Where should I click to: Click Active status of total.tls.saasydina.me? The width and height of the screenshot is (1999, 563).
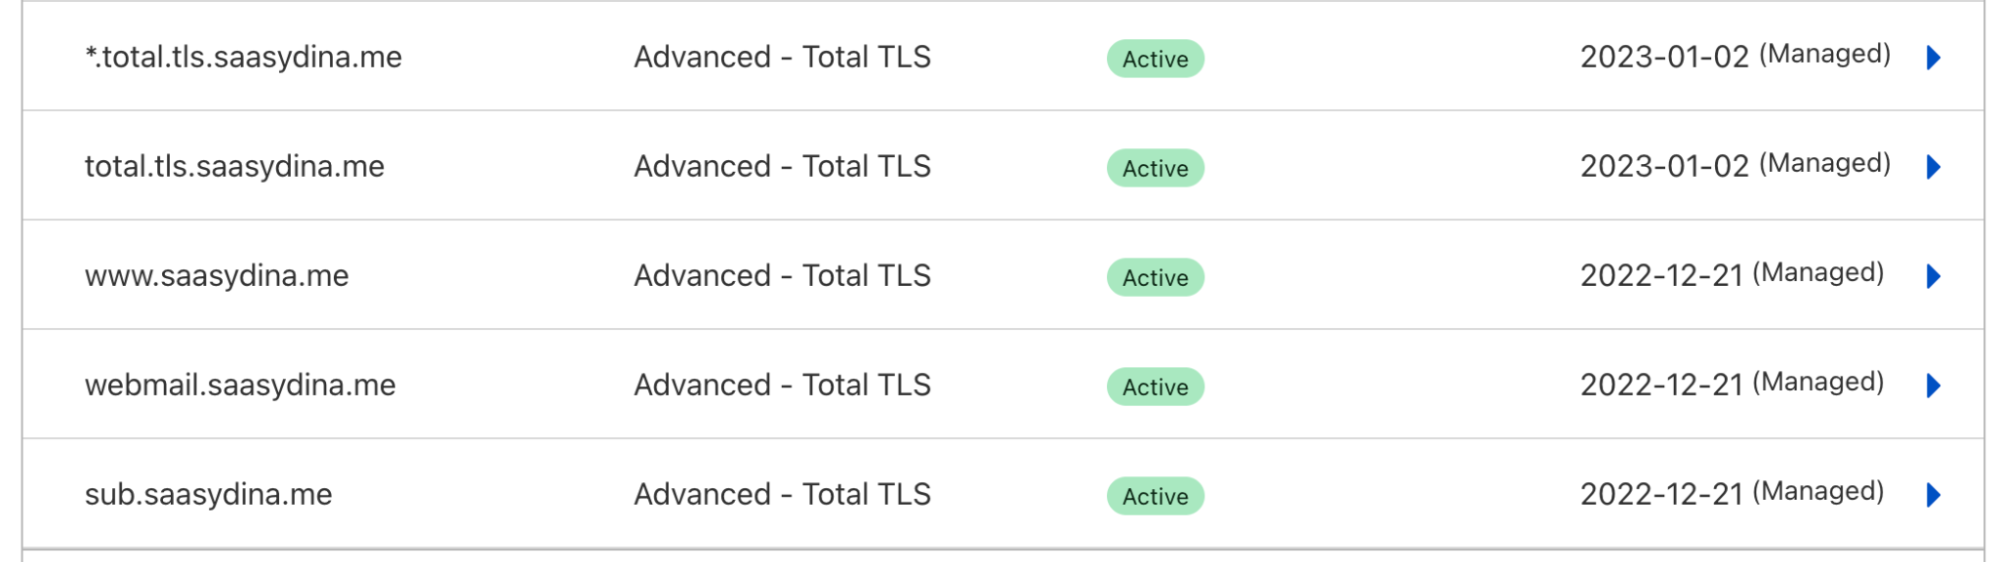click(x=1155, y=168)
